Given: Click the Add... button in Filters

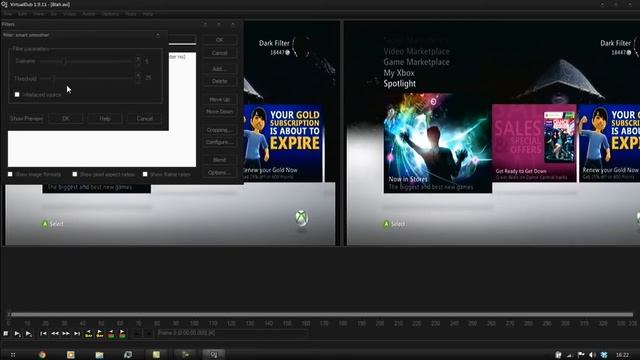Looking at the screenshot, I should tap(220, 69).
